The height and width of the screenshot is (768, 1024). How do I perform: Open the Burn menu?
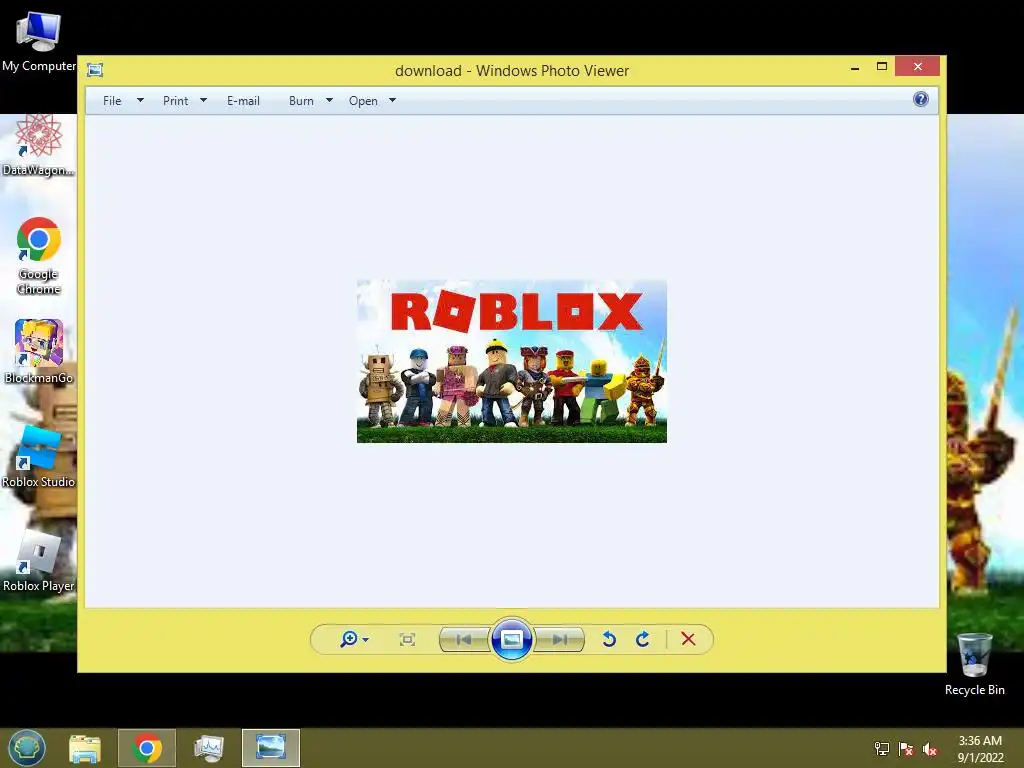tap(301, 101)
